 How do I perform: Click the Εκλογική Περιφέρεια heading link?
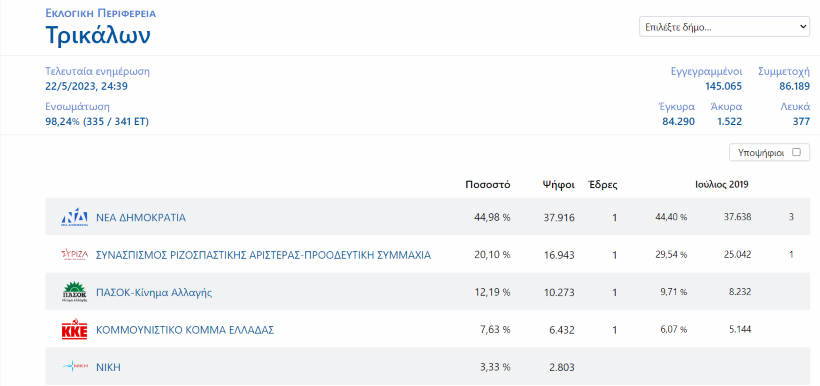point(100,13)
